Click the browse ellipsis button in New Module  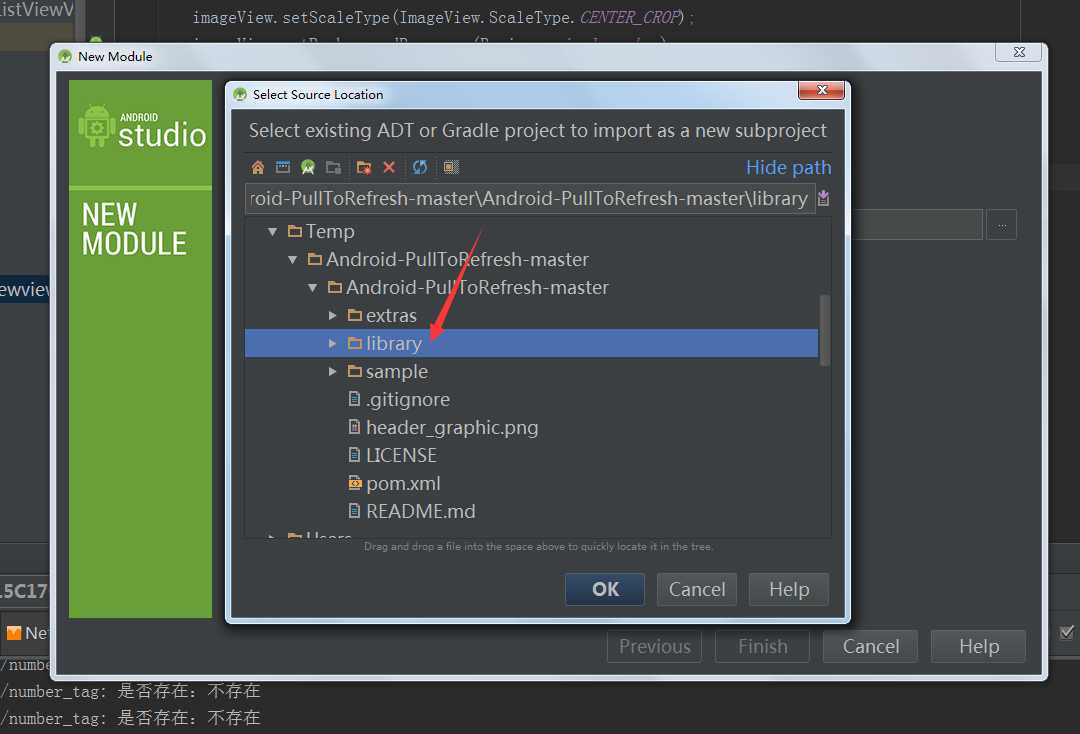(x=1001, y=225)
